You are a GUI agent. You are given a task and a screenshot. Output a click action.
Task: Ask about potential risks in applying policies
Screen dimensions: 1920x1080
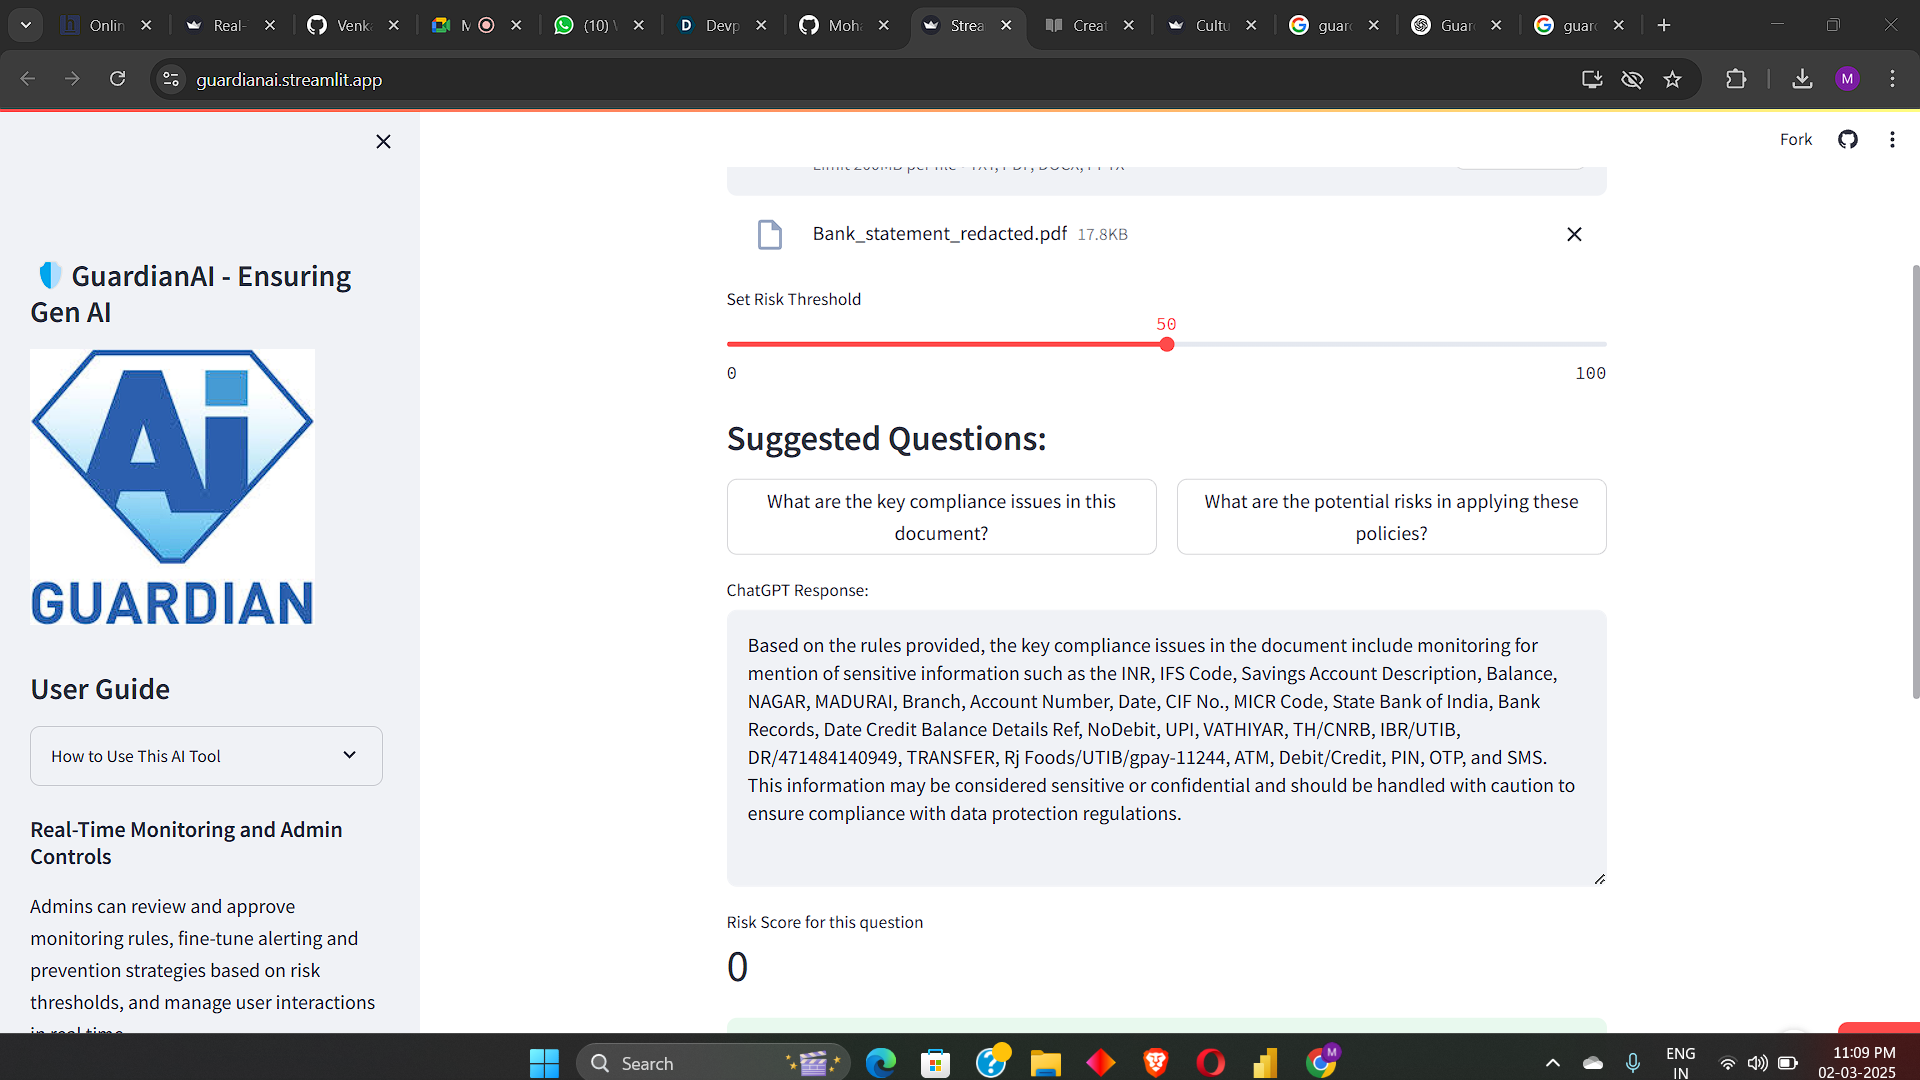click(x=1391, y=517)
